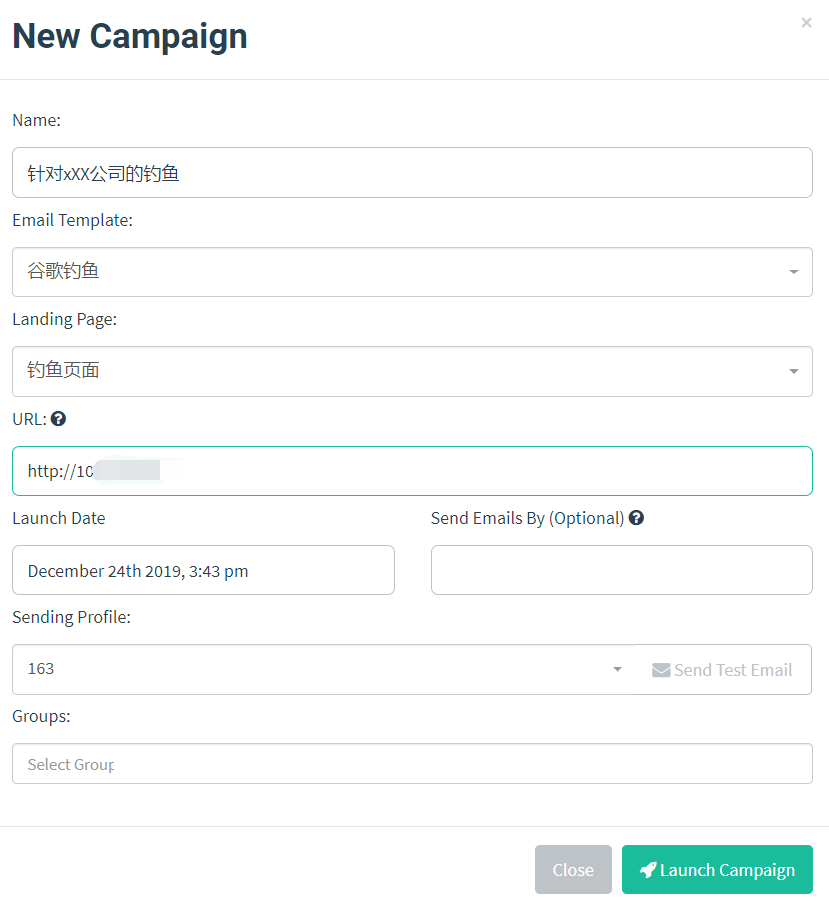829x901 pixels.
Task: Click the Launch Campaign button text
Action: 727,870
